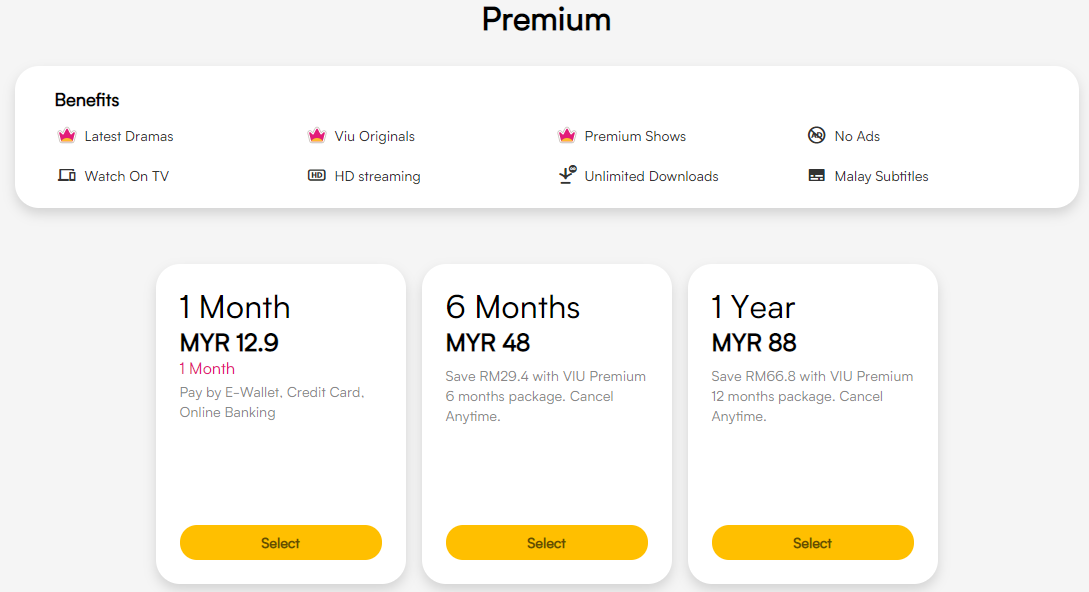Select the 6 Months plan button
1089x592 pixels.
[x=547, y=543]
